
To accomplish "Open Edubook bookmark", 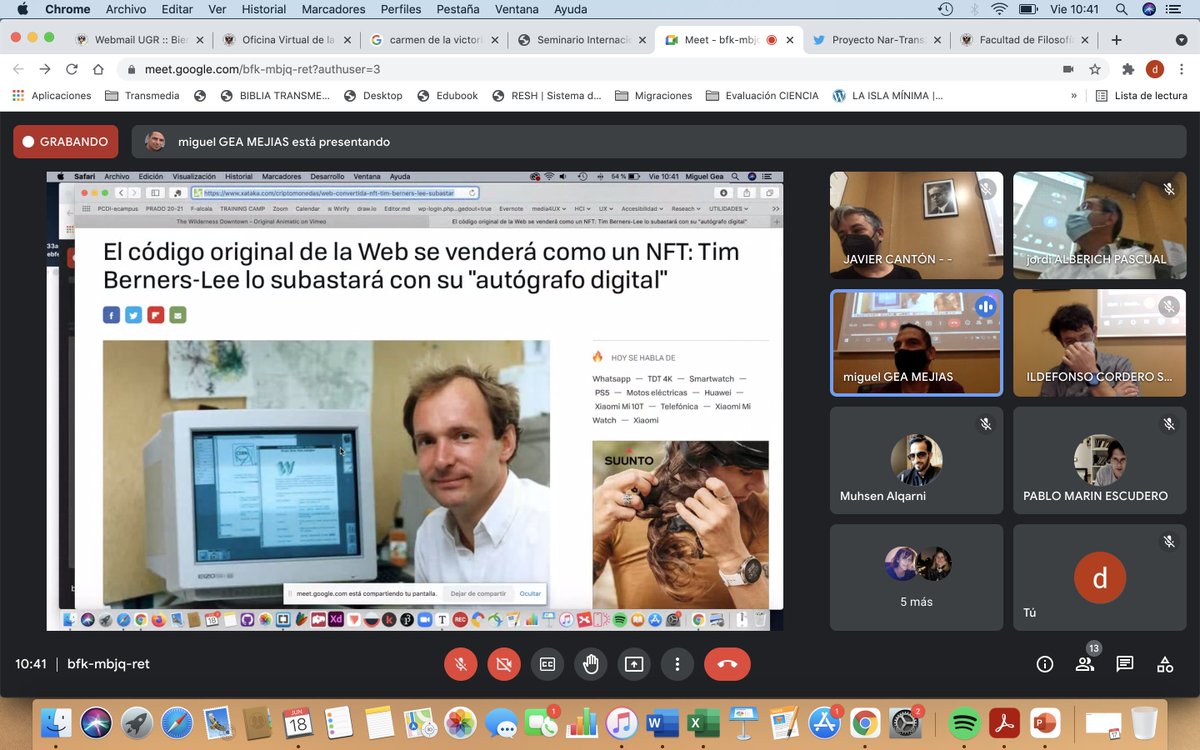I will (x=448, y=96).
